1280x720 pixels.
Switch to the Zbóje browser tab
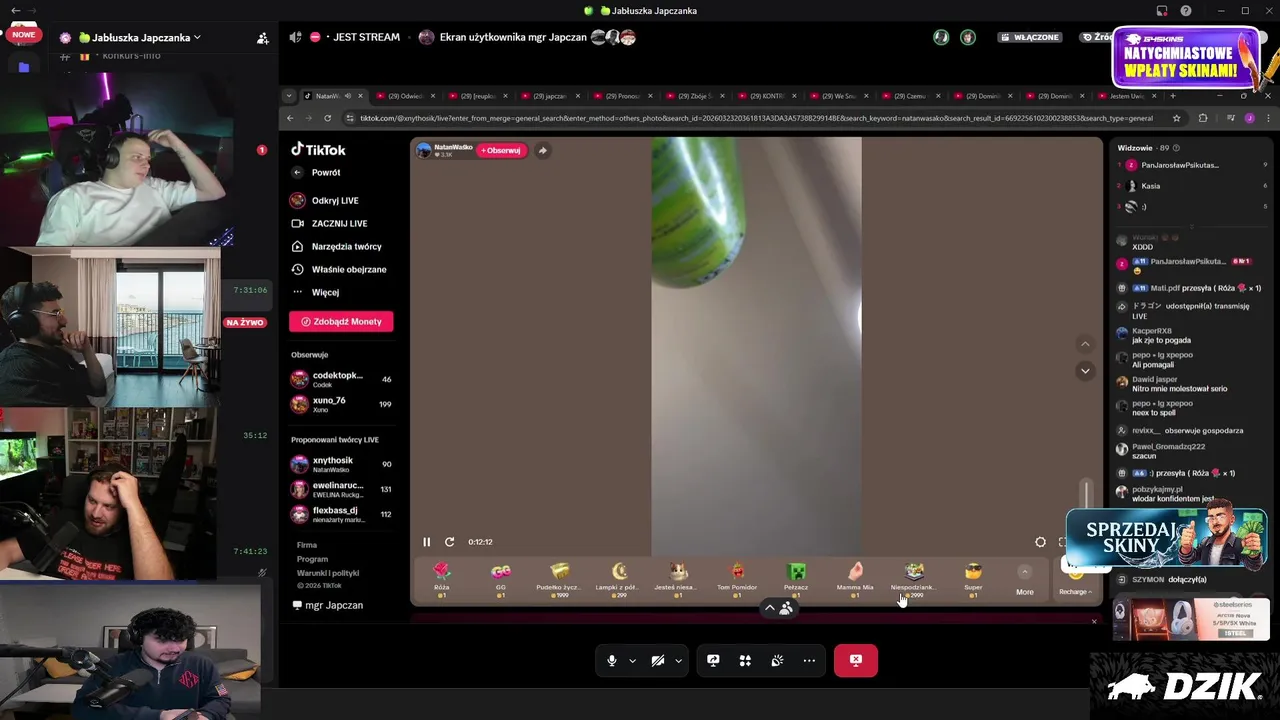(x=696, y=96)
